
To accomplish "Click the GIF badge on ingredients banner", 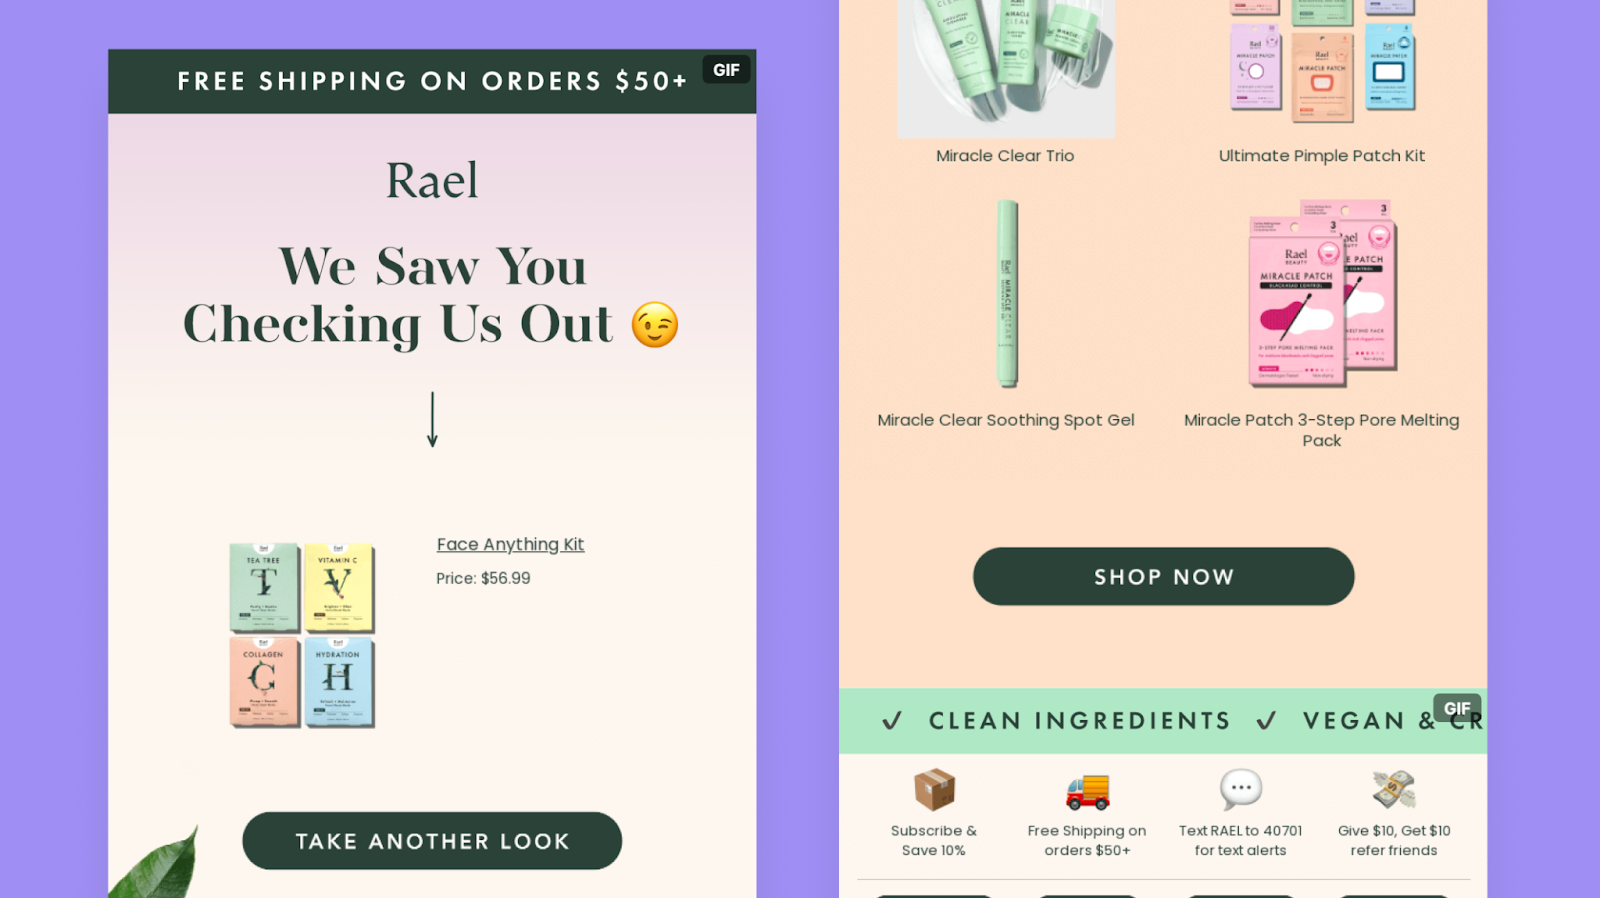I will tap(1456, 708).
